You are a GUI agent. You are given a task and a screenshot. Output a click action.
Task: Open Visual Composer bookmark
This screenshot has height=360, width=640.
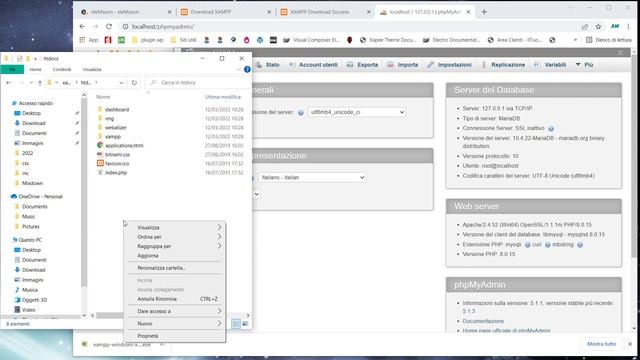(x=311, y=40)
